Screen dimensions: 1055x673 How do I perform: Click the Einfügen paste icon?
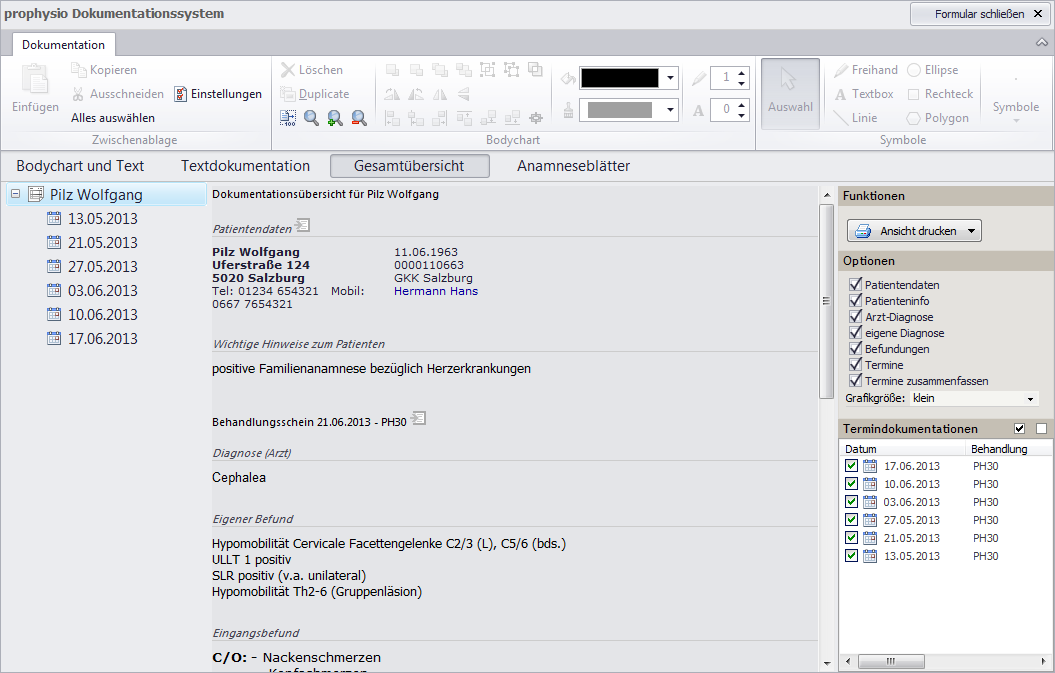(35, 80)
